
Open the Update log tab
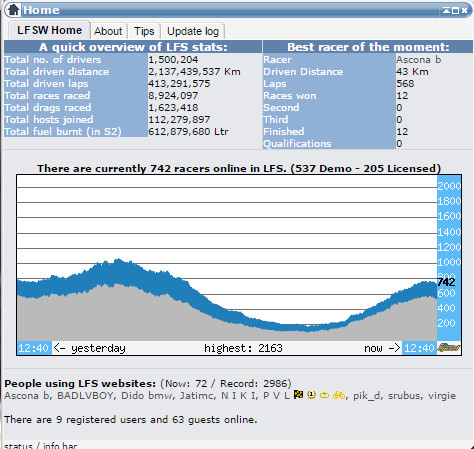click(x=193, y=31)
